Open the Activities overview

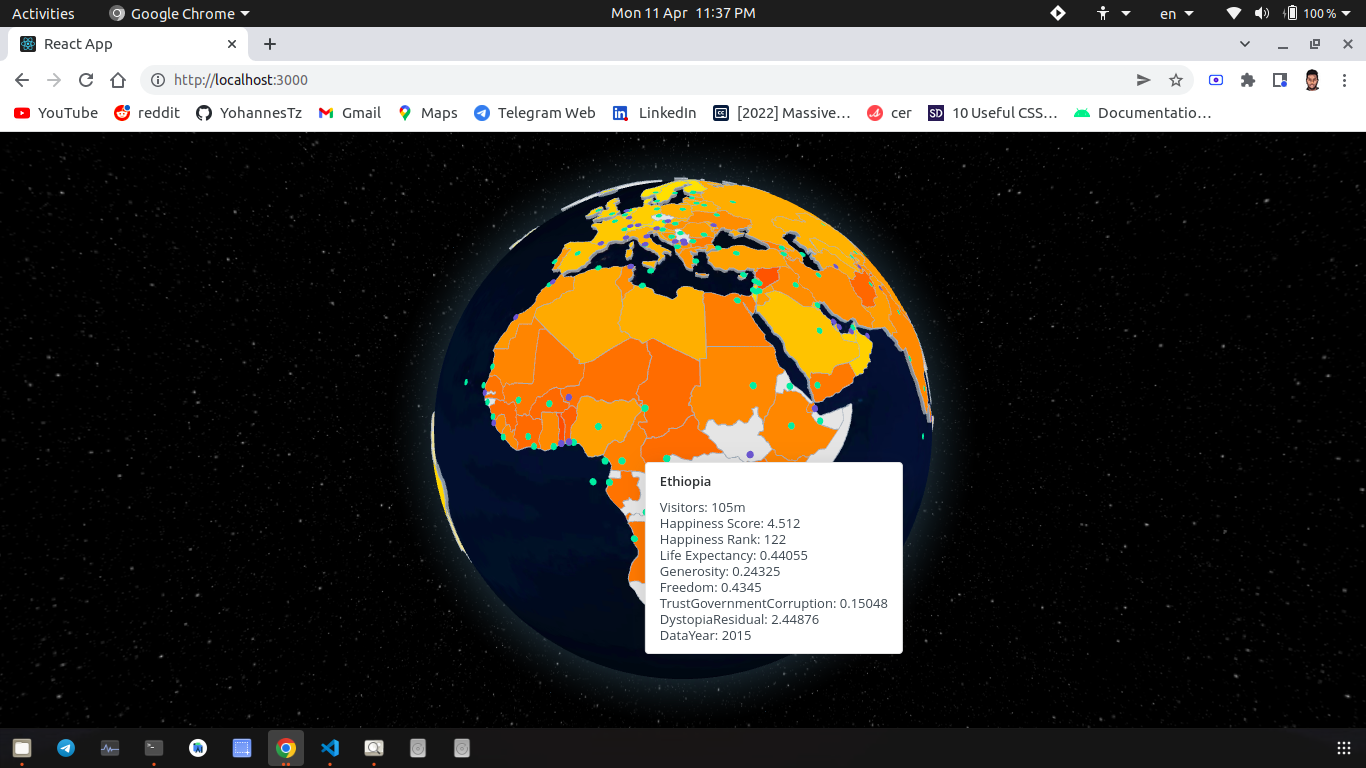(x=43, y=13)
